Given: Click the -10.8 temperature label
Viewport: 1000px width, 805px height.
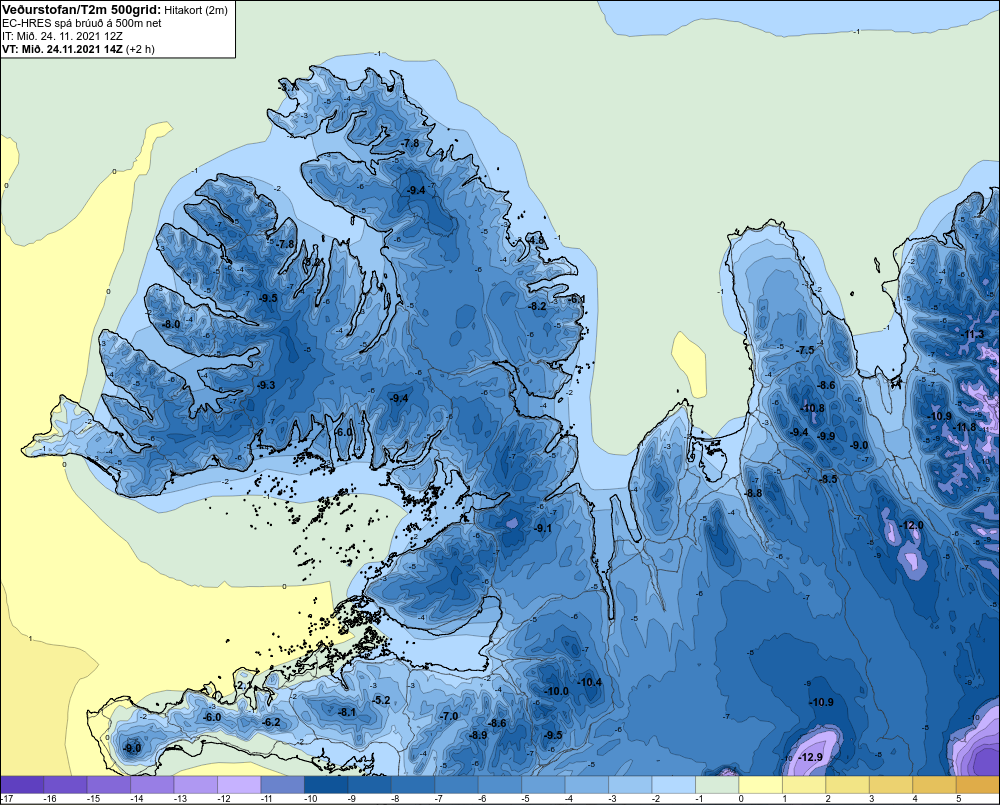Looking at the screenshot, I should 812,408.
